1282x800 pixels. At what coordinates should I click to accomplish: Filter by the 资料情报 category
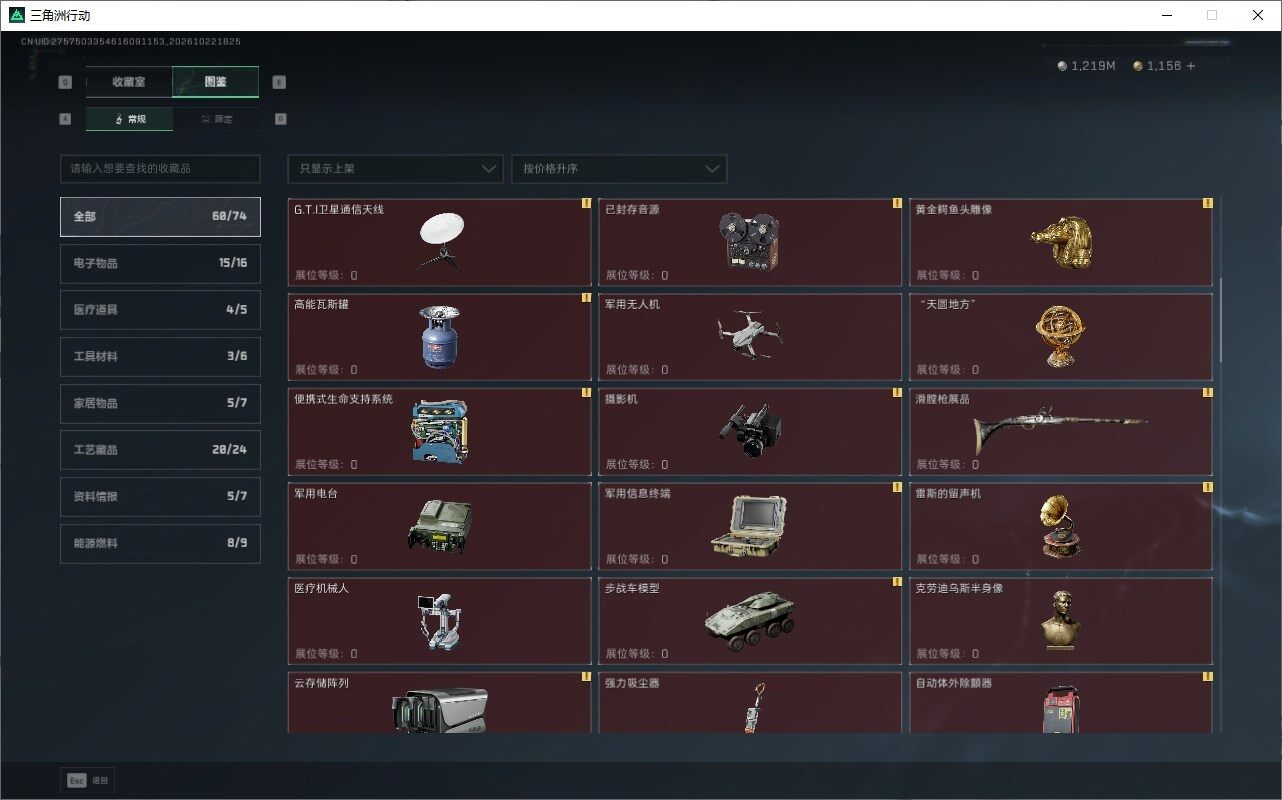click(x=160, y=496)
